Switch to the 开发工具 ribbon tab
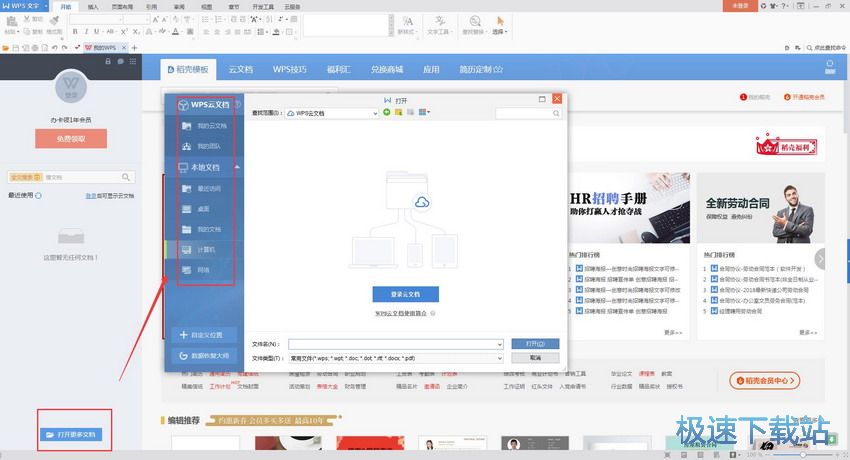 pos(263,7)
